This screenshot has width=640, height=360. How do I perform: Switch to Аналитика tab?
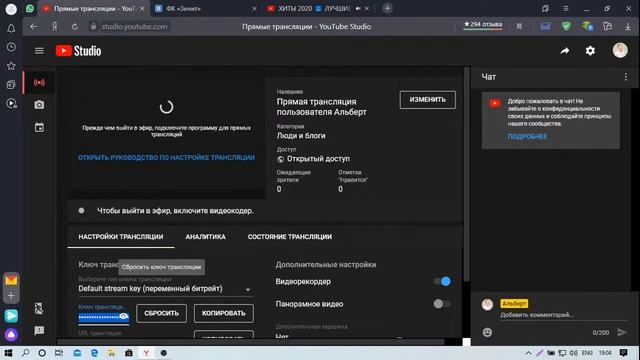click(x=205, y=237)
